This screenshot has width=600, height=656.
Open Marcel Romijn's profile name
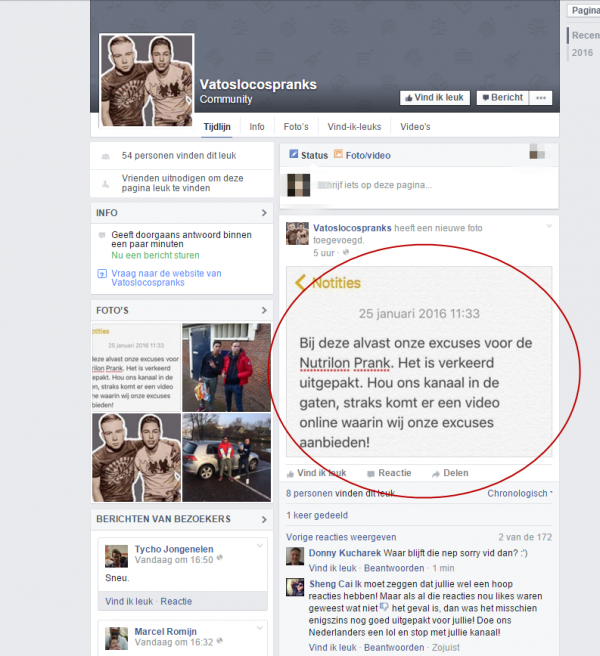pos(165,632)
